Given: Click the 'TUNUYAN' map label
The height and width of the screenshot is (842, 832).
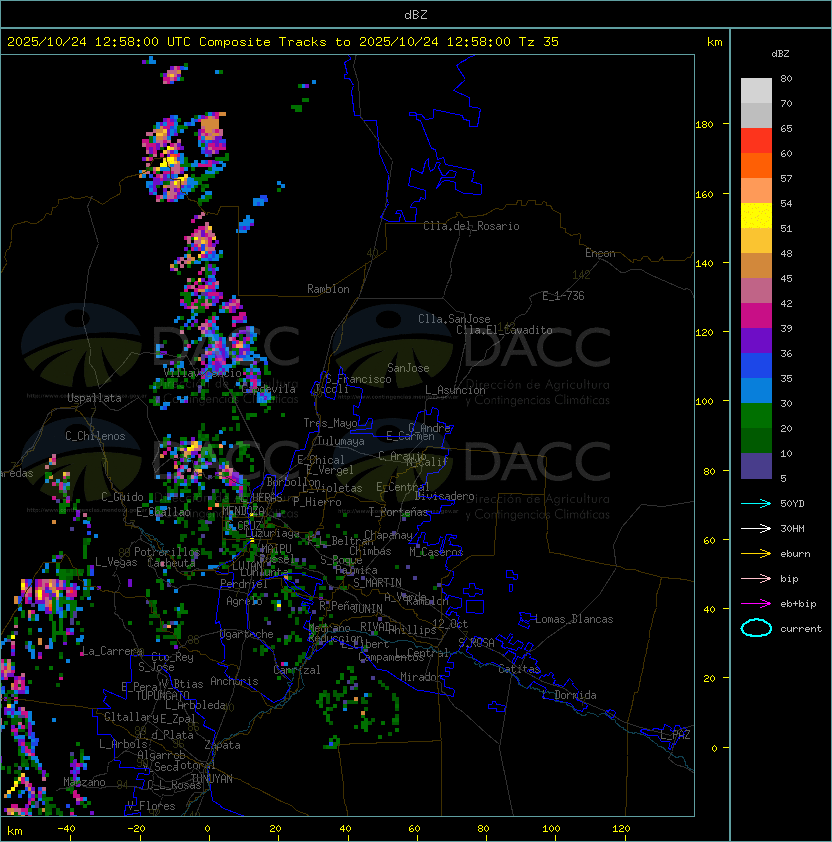Looking at the screenshot, I should click(212, 779).
